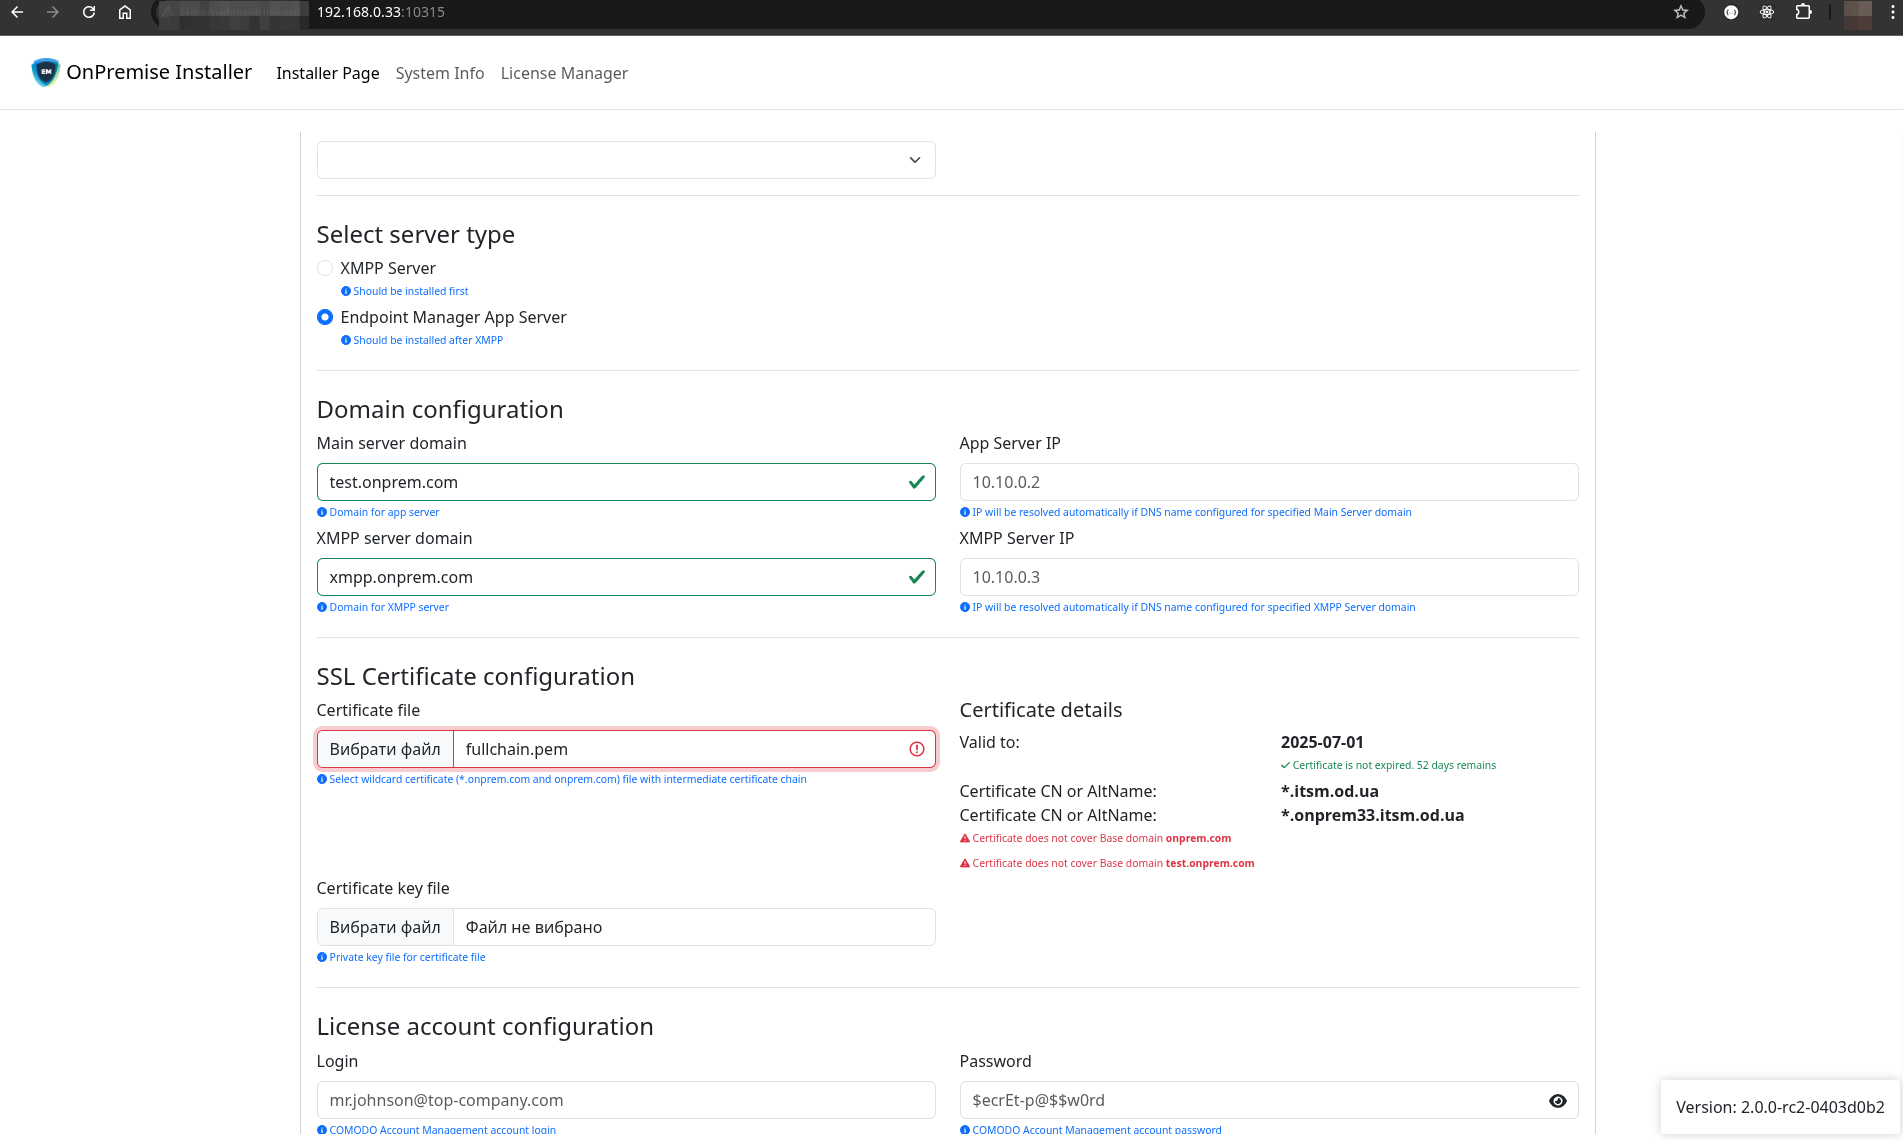
Task: Click the browser home icon
Action: tap(125, 12)
